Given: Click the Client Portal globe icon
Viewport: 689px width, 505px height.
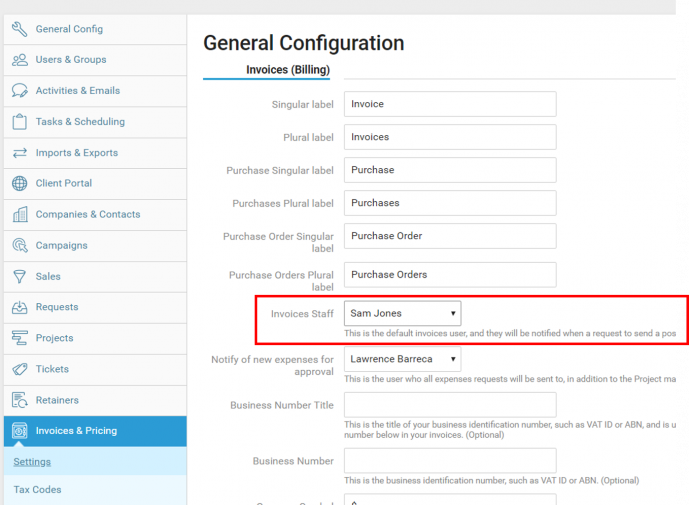Looking at the screenshot, I should 19,184.
